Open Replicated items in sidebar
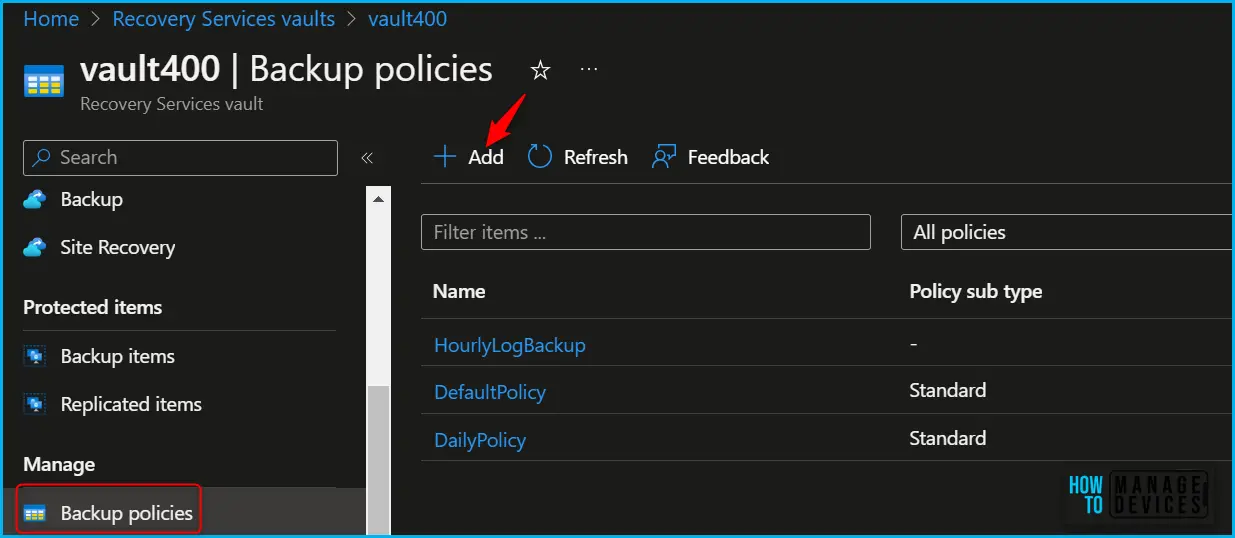1235x538 pixels. [131, 404]
